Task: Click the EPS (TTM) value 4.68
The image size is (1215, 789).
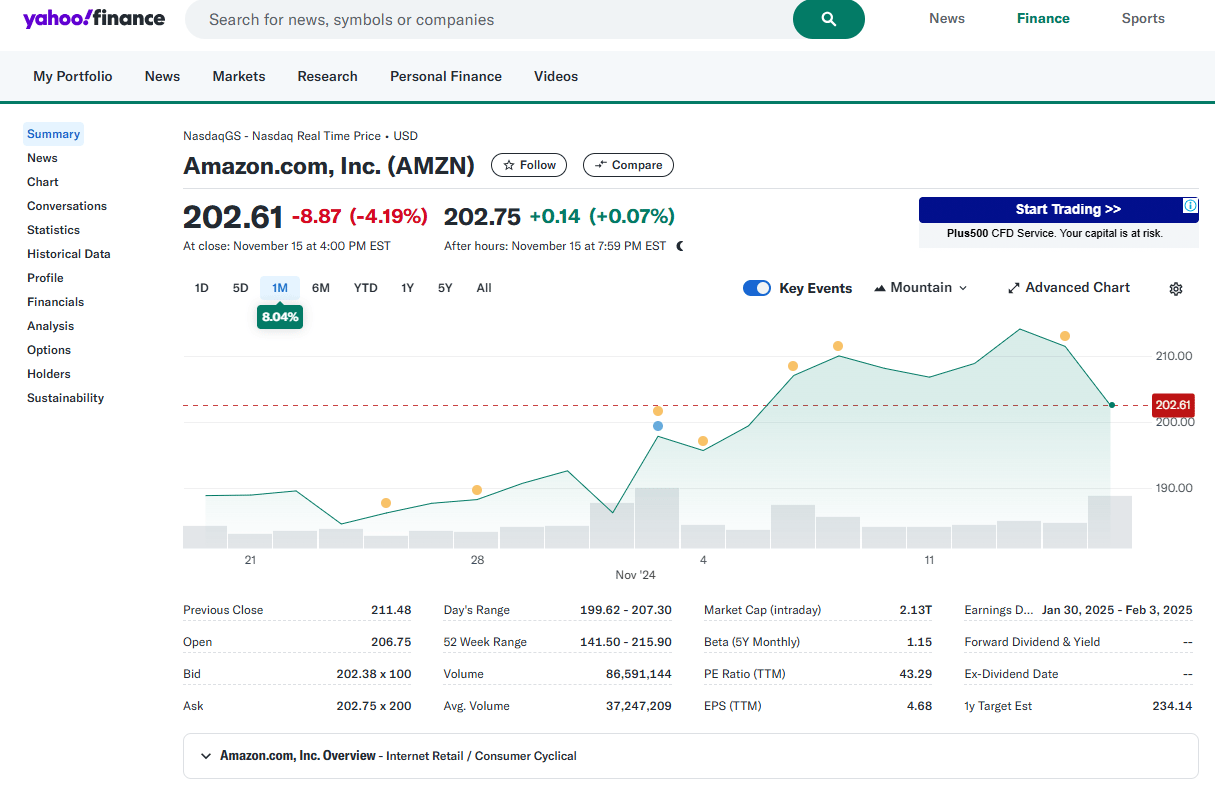Action: (919, 706)
